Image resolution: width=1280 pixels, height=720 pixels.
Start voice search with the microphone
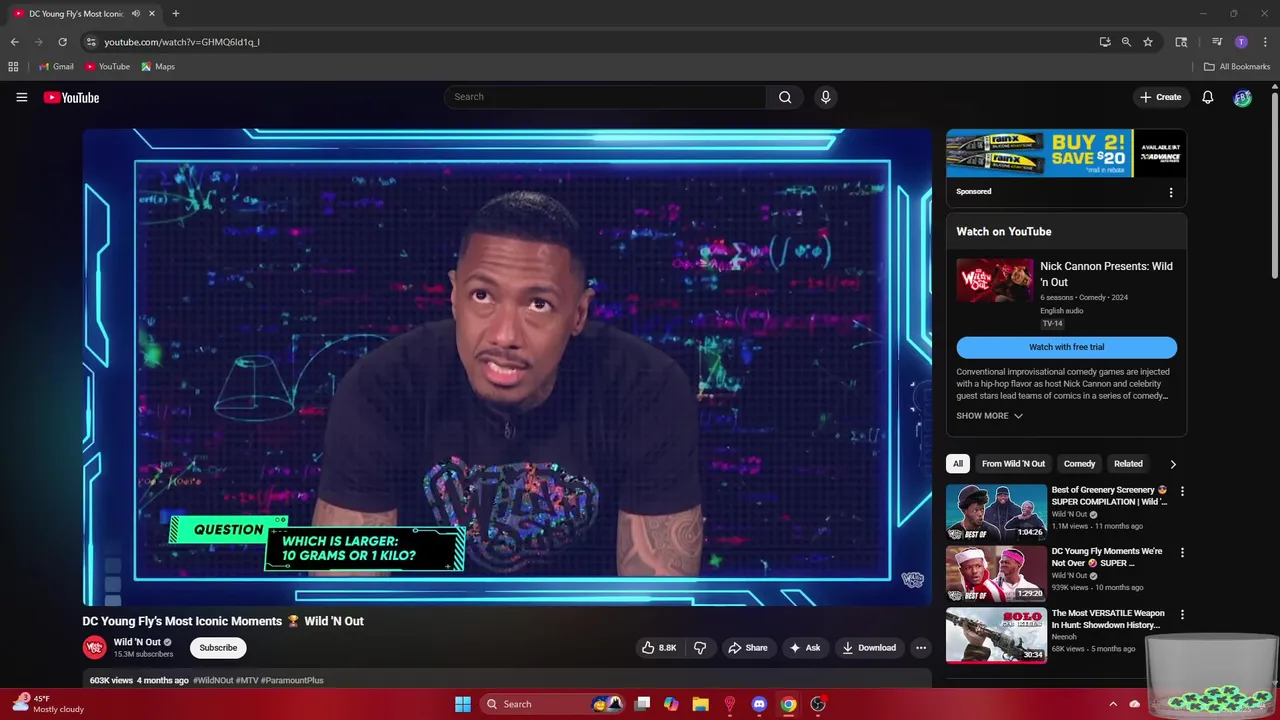click(825, 97)
